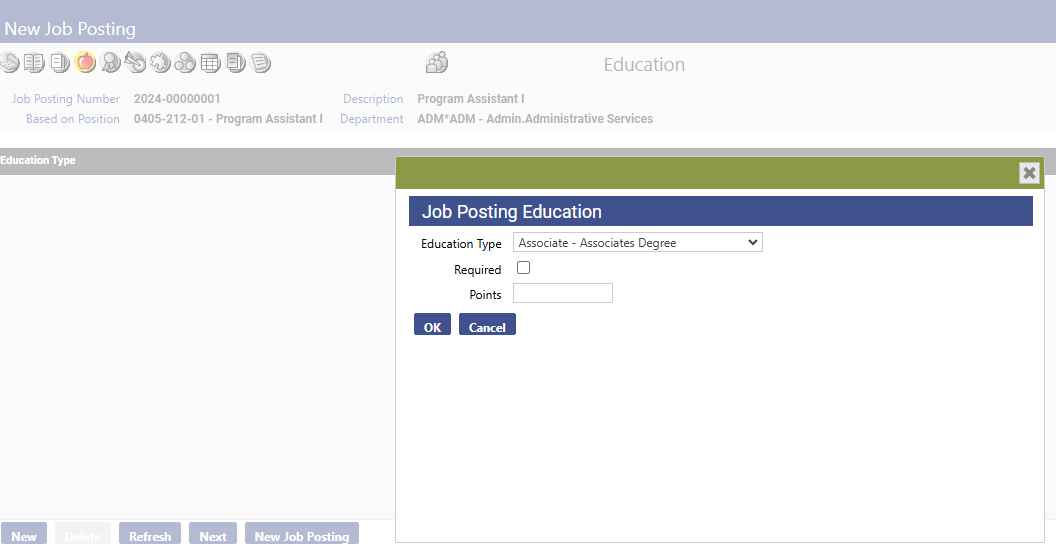Viewport: 1056px width, 556px height.
Task: Go to Next step button
Action: click(213, 534)
